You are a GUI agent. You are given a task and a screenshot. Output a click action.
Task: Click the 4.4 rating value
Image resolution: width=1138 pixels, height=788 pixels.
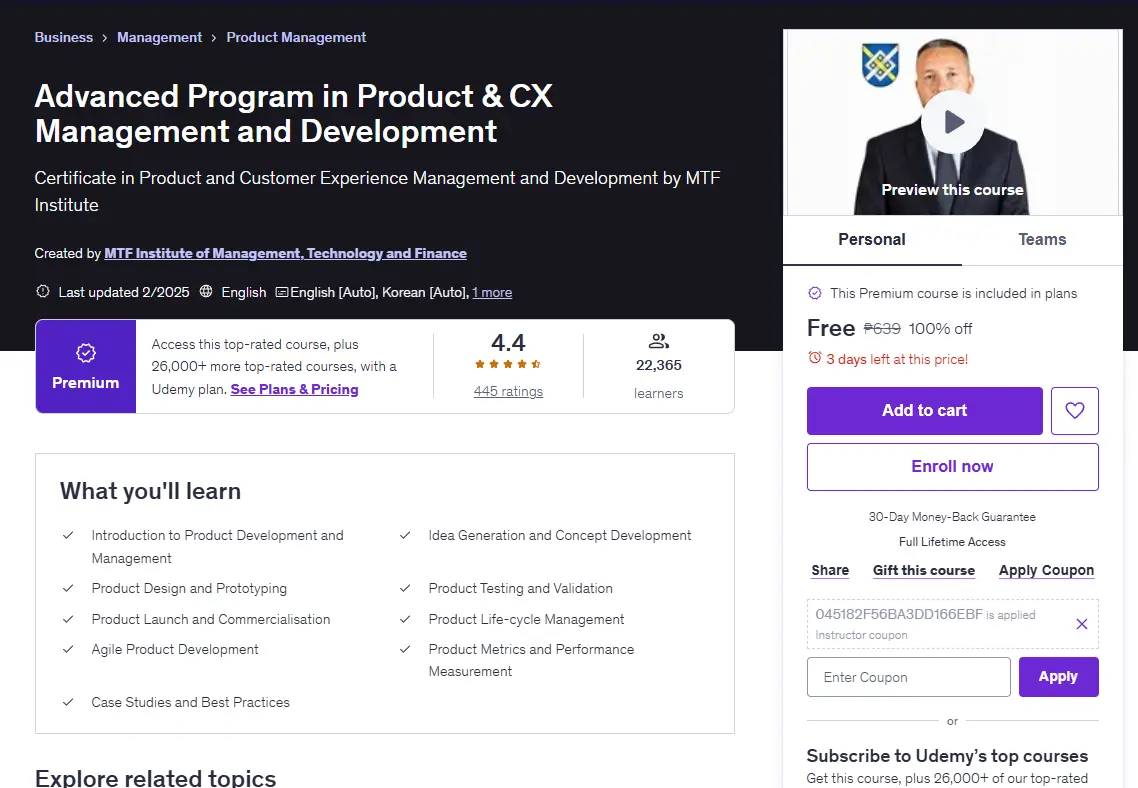(x=508, y=342)
